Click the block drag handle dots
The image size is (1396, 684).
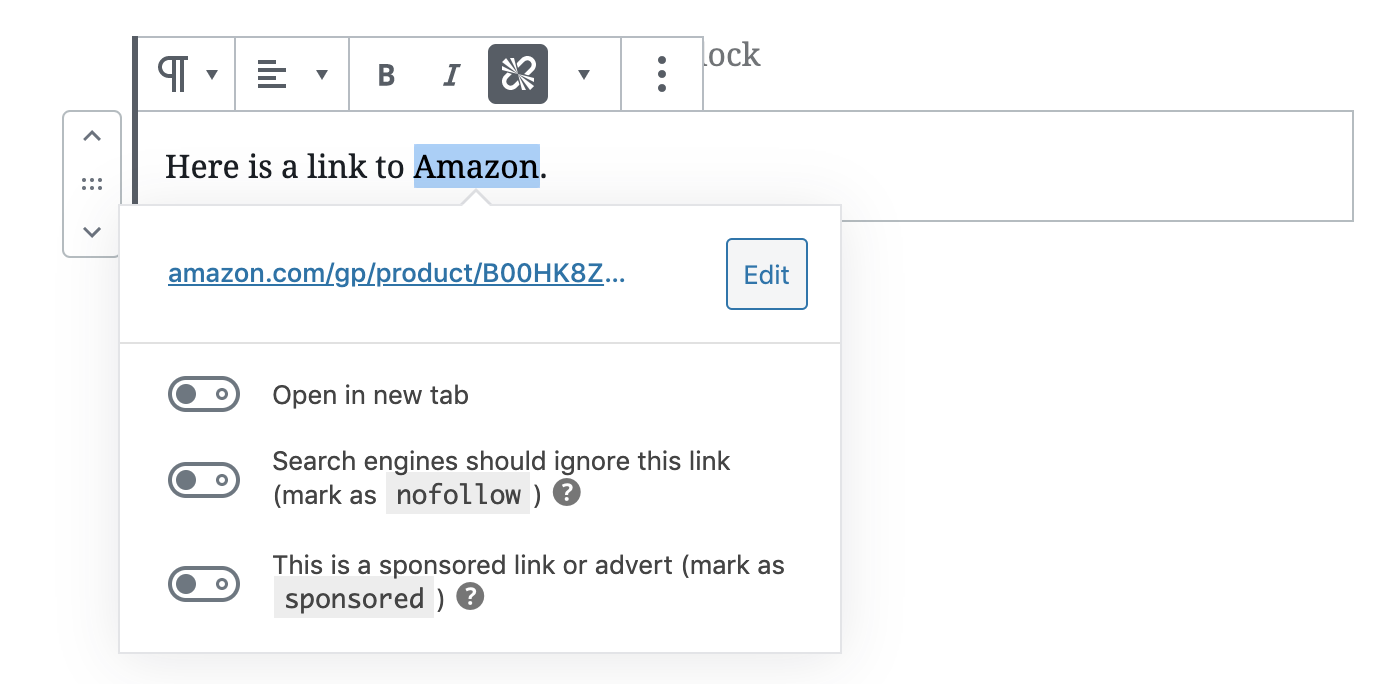point(92,184)
